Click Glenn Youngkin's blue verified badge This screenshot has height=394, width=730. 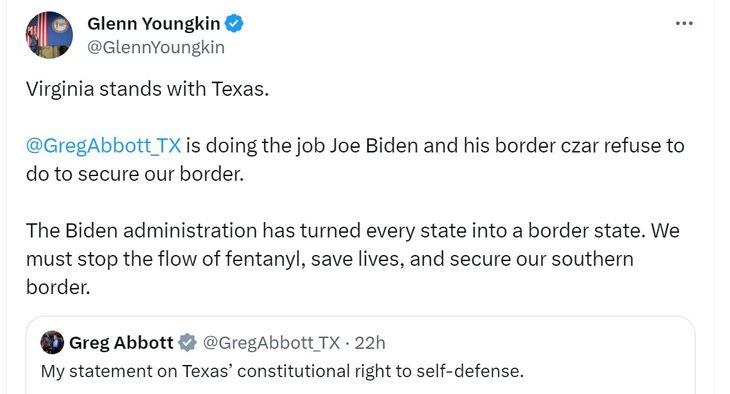click(234, 23)
